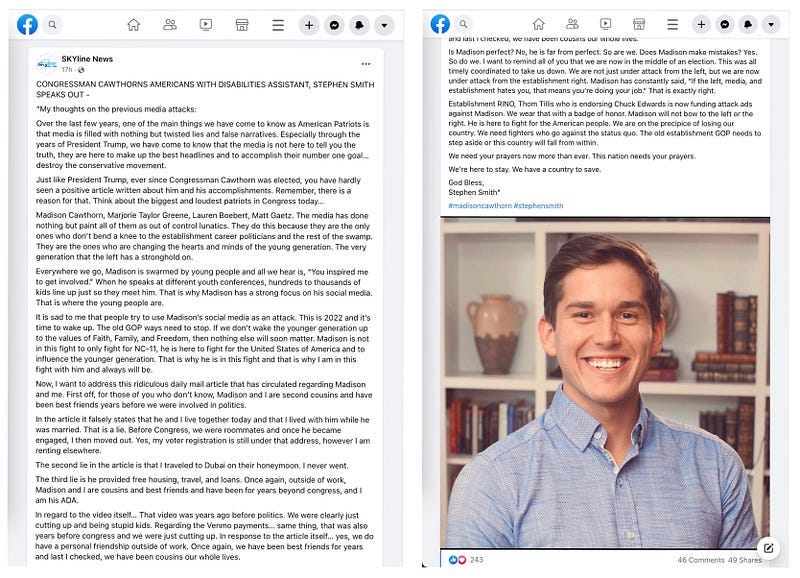Go to Home in left window
This screenshot has height=578, width=800.
[x=134, y=24]
